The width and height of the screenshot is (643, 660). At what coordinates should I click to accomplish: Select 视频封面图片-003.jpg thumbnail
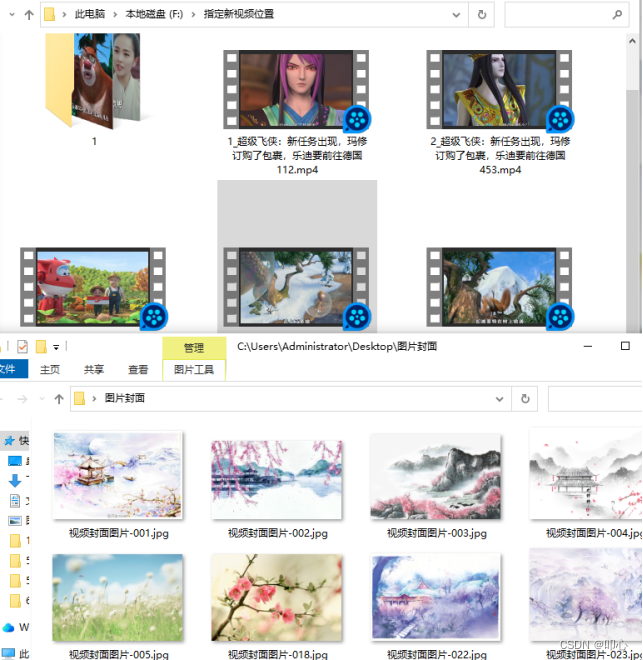click(436, 476)
